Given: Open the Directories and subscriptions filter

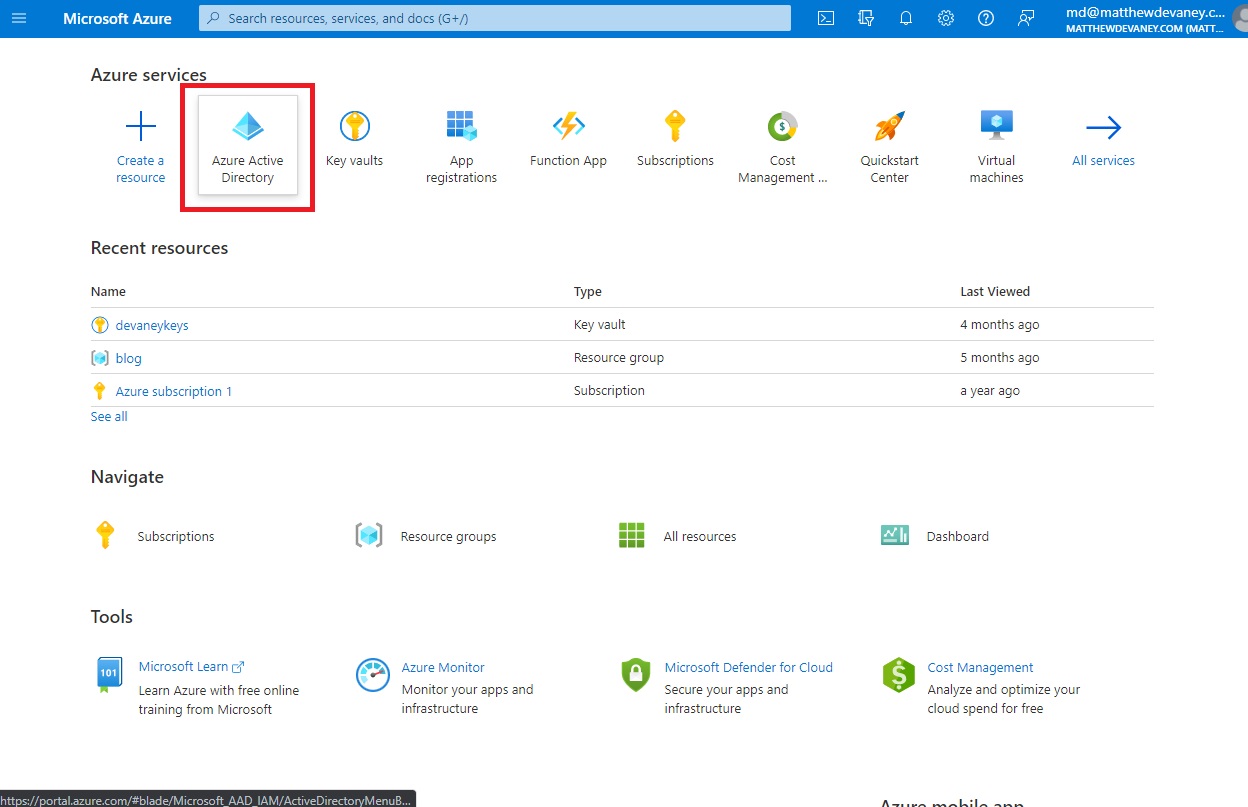Looking at the screenshot, I should (x=866, y=18).
